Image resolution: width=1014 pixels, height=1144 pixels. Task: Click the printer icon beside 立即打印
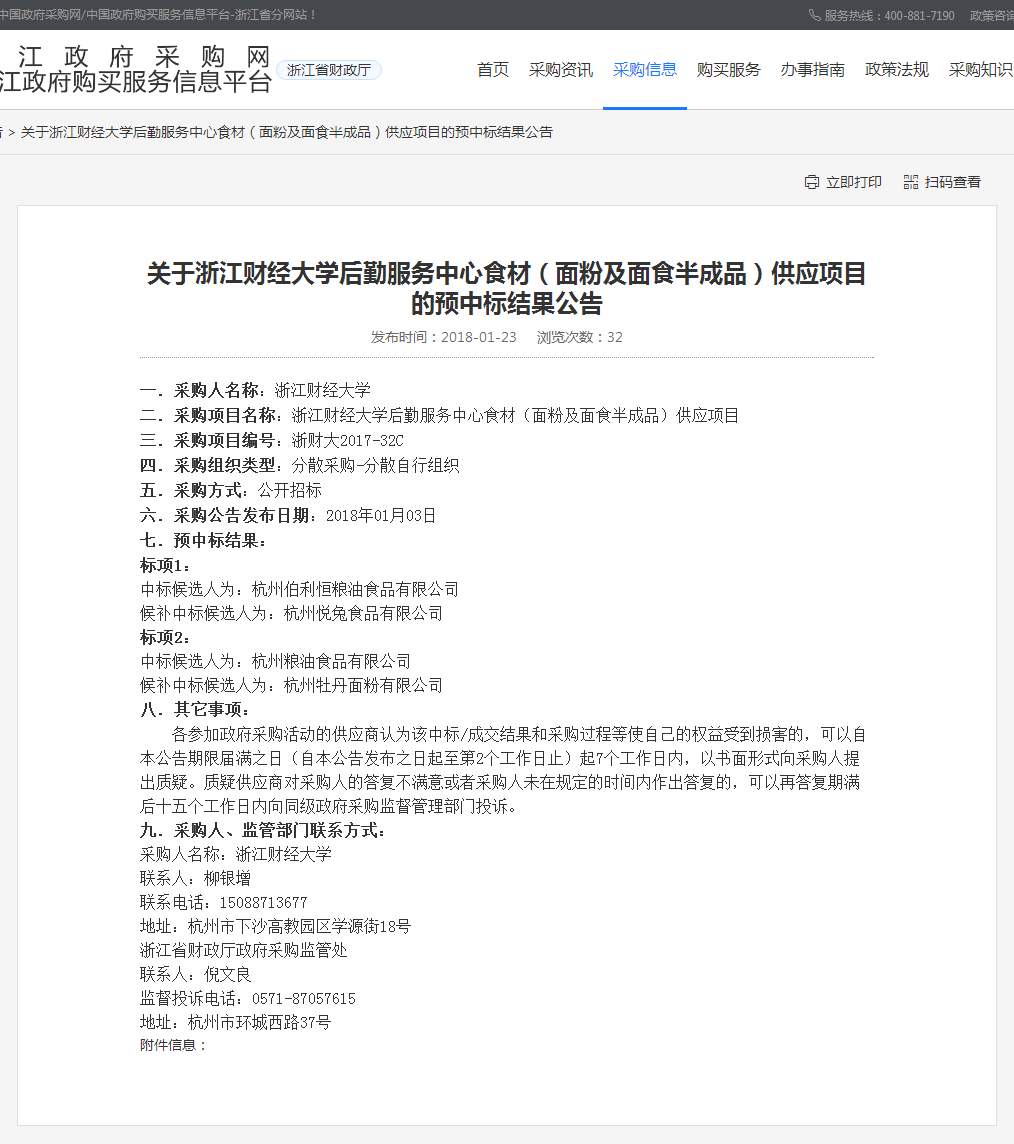[x=812, y=182]
